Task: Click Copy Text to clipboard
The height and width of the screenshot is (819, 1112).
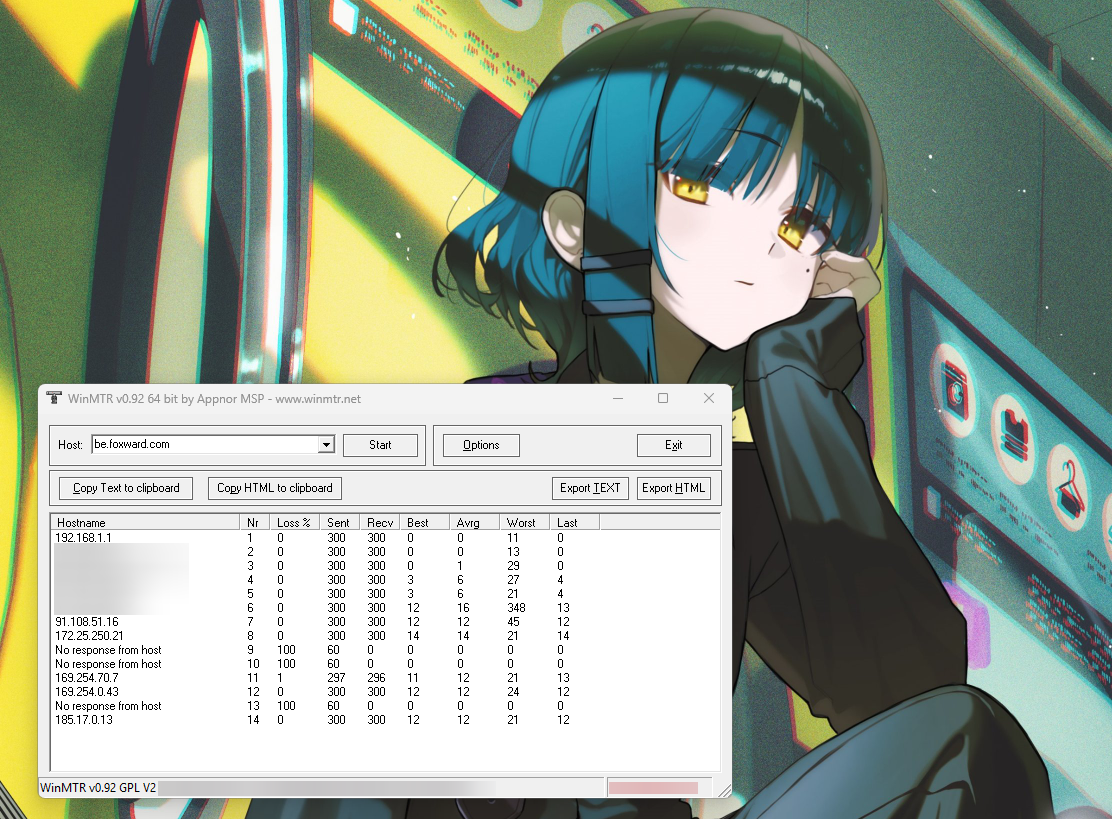Action: 126,489
